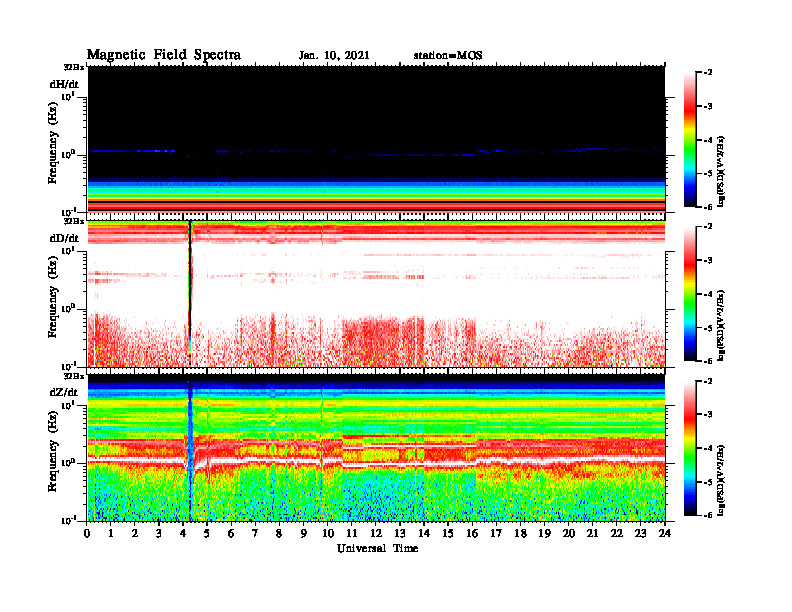Click the hour tick label "21"
Image resolution: width=792 pixels, height=612 pixels.
click(592, 533)
